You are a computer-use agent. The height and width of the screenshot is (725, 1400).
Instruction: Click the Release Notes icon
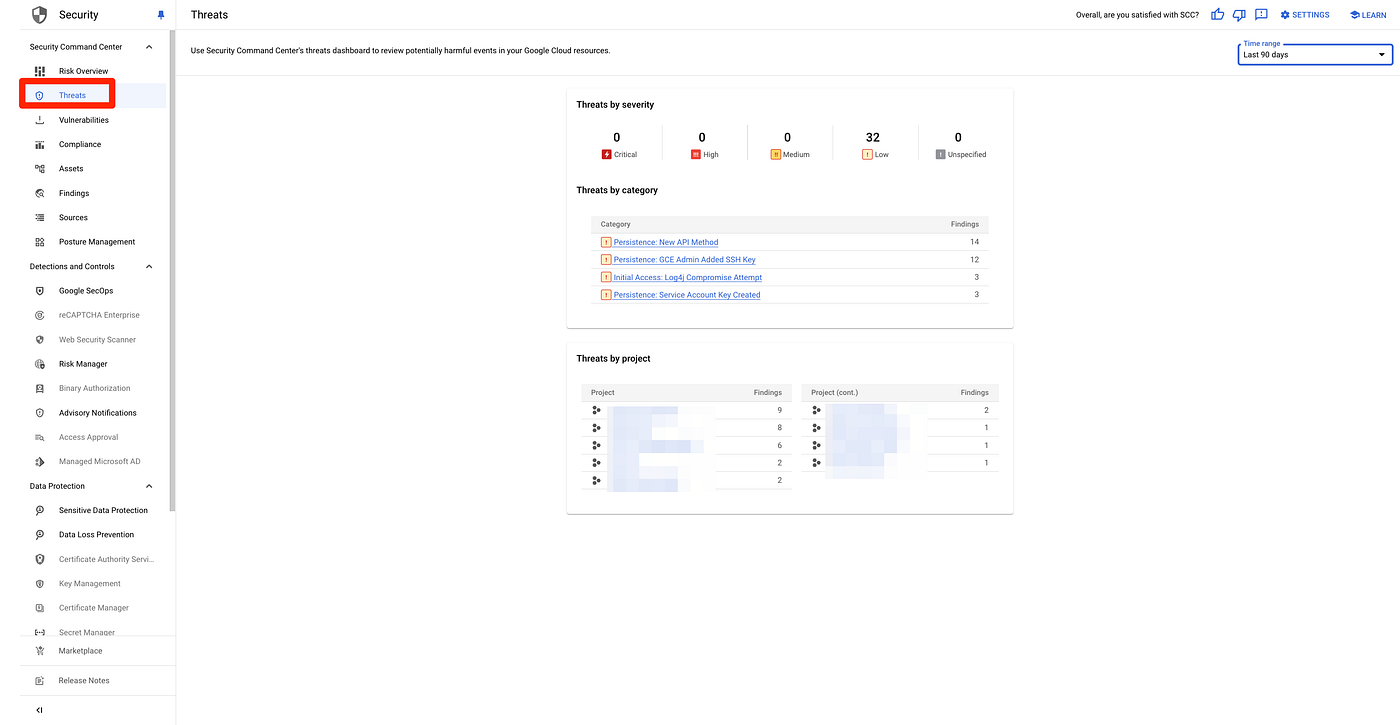[x=40, y=681]
